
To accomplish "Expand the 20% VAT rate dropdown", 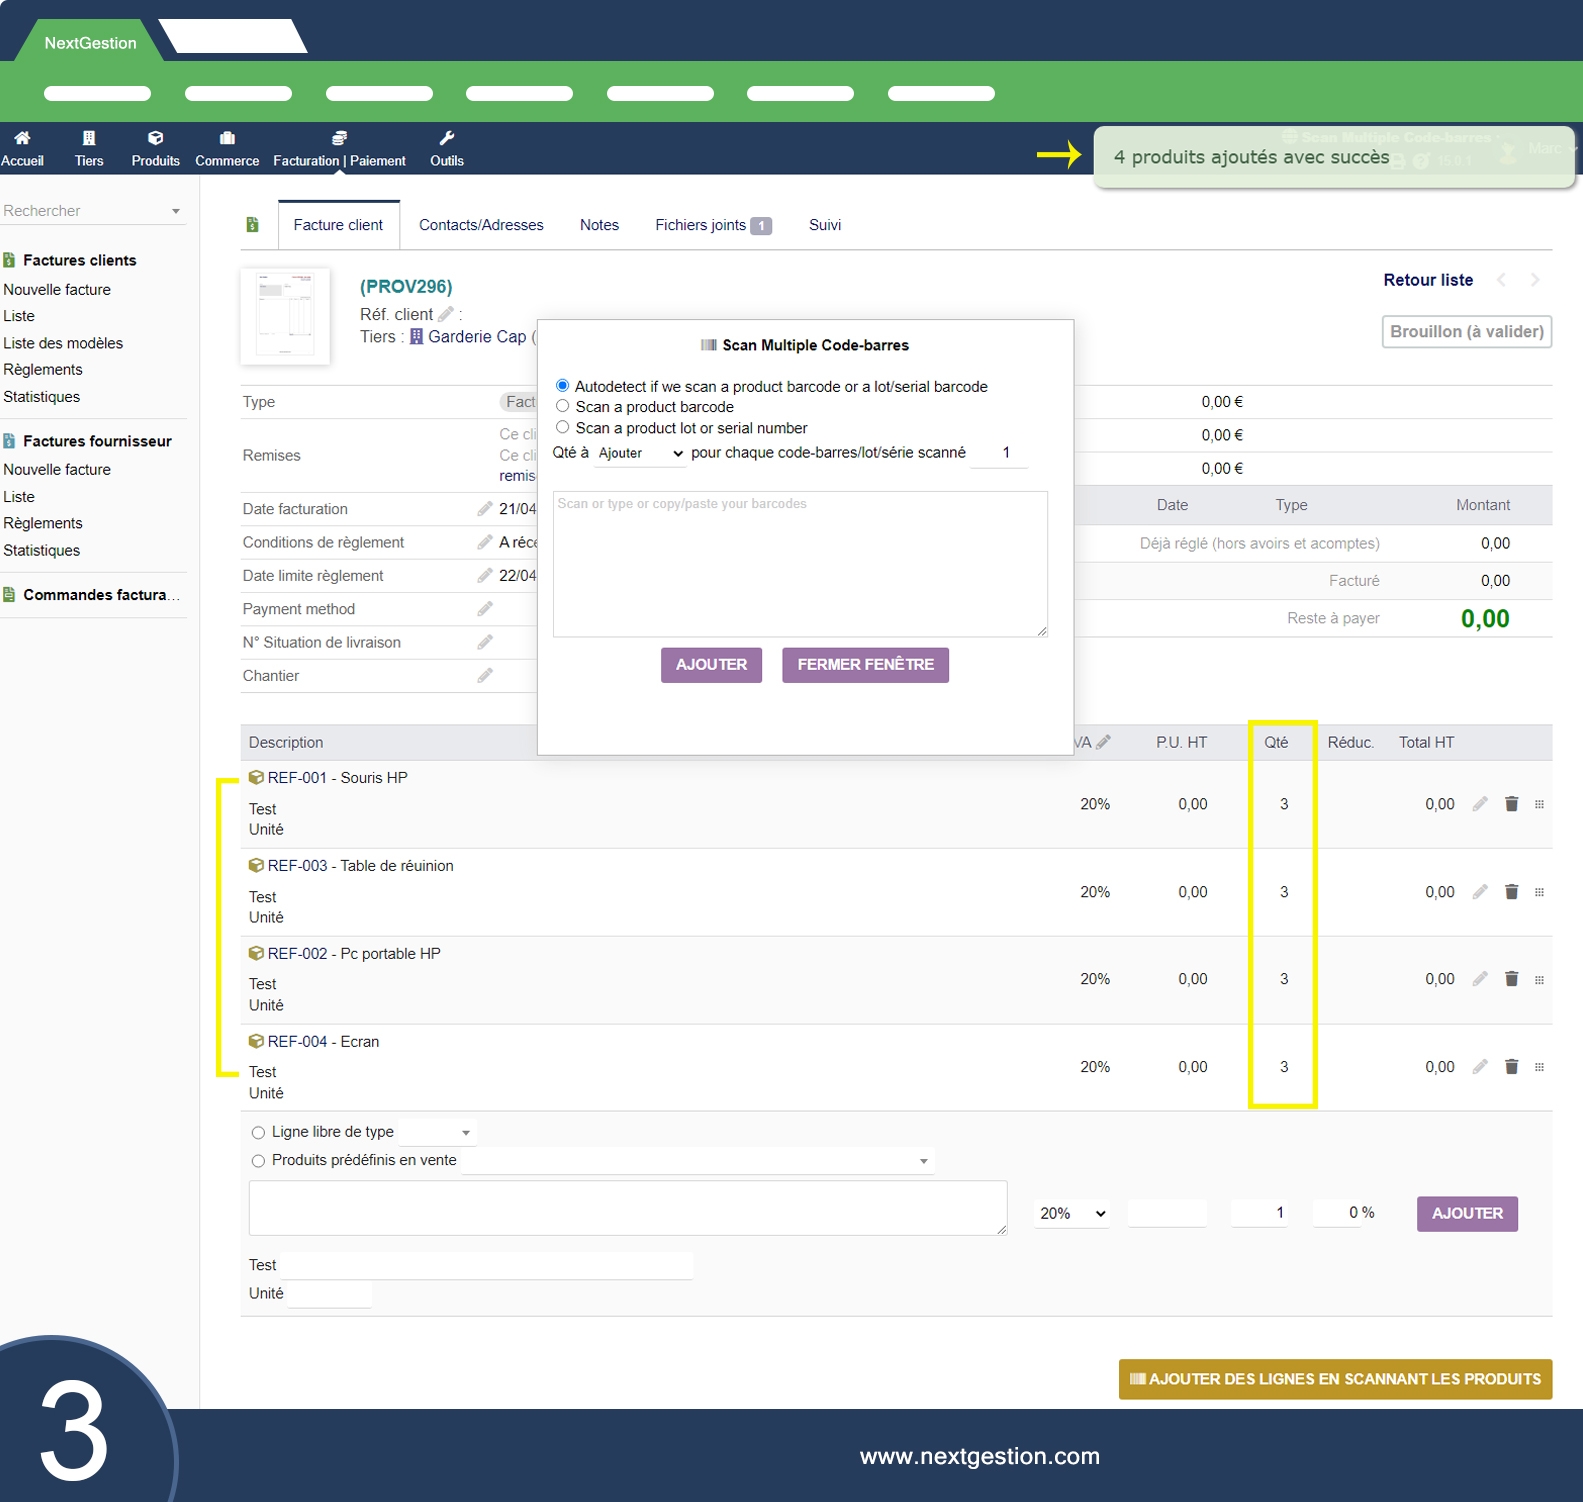I will point(1072,1213).
